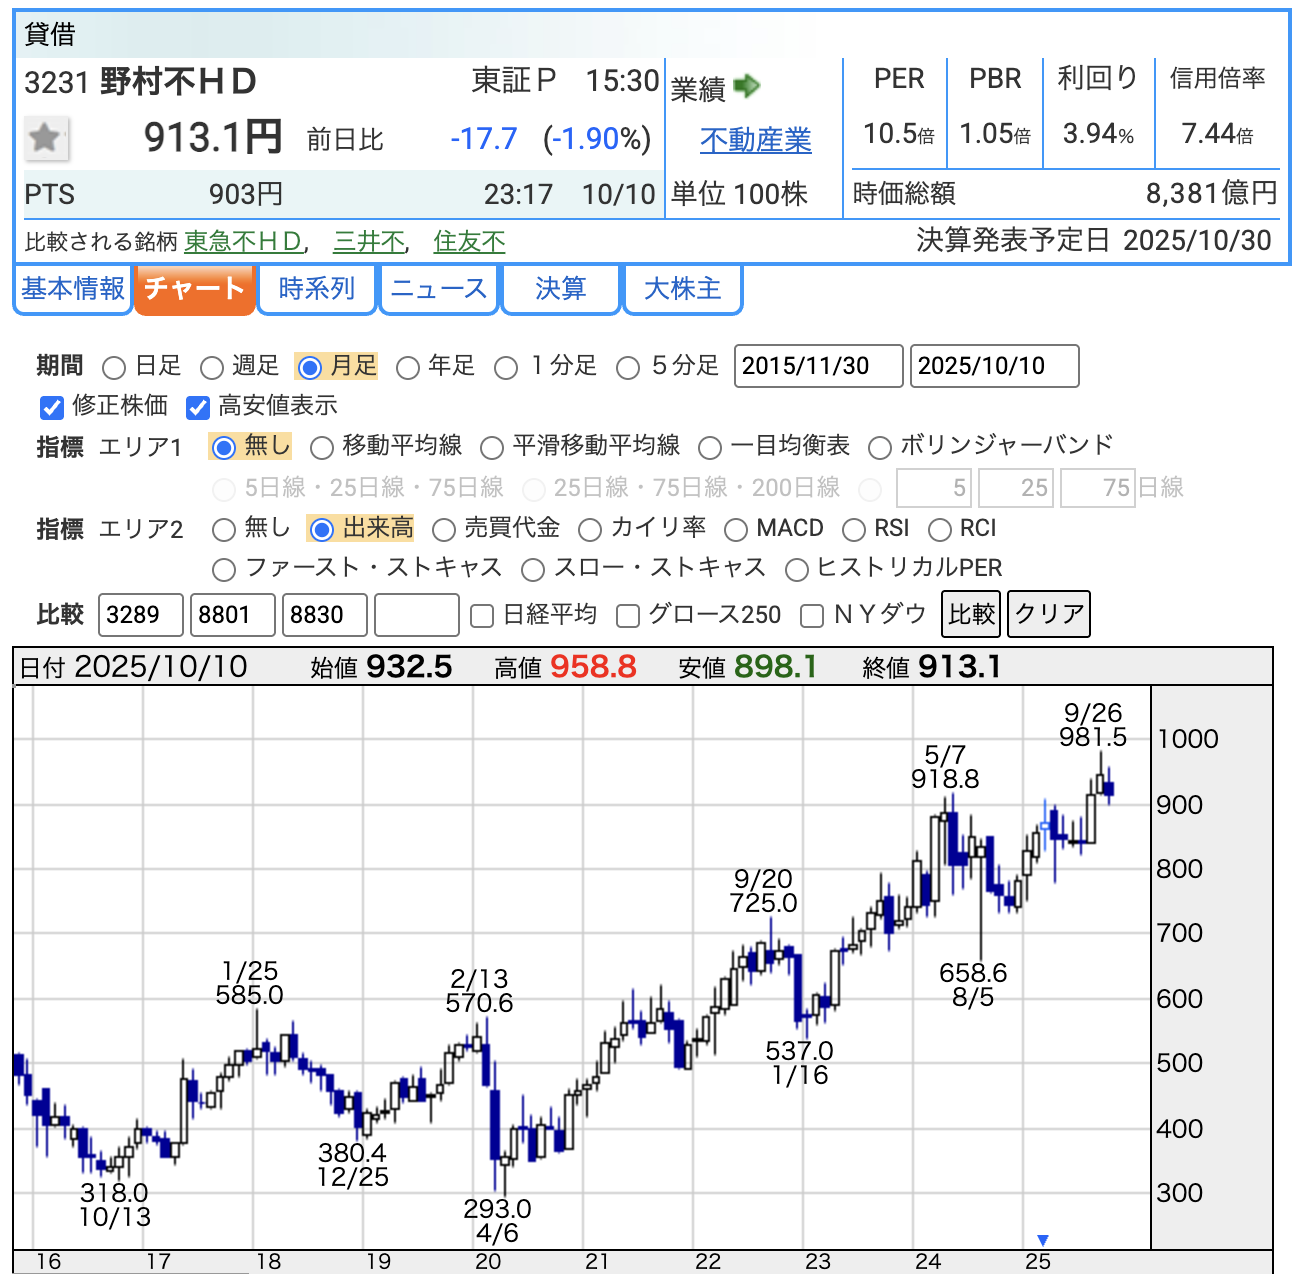Toggle the 修正株価 checkbox

[51, 407]
